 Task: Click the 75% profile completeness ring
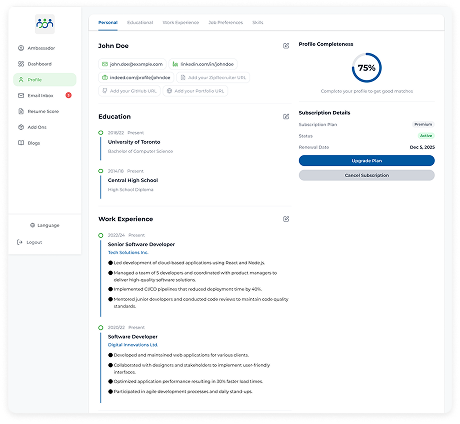tap(367, 68)
